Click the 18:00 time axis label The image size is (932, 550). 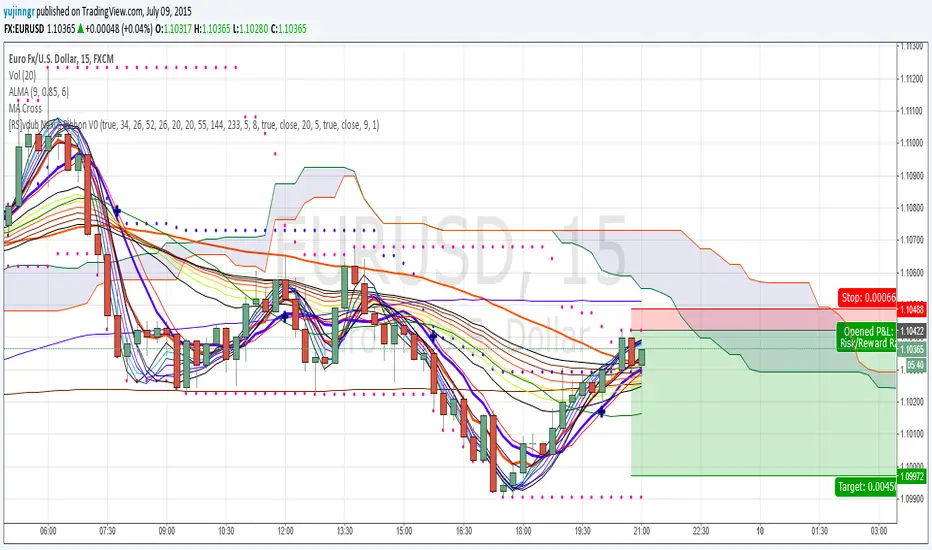[523, 530]
